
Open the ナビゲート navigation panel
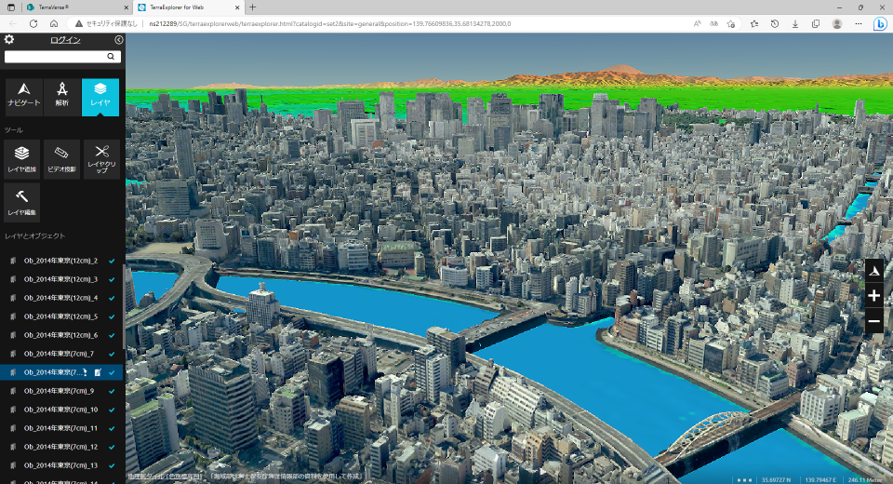pos(24,97)
